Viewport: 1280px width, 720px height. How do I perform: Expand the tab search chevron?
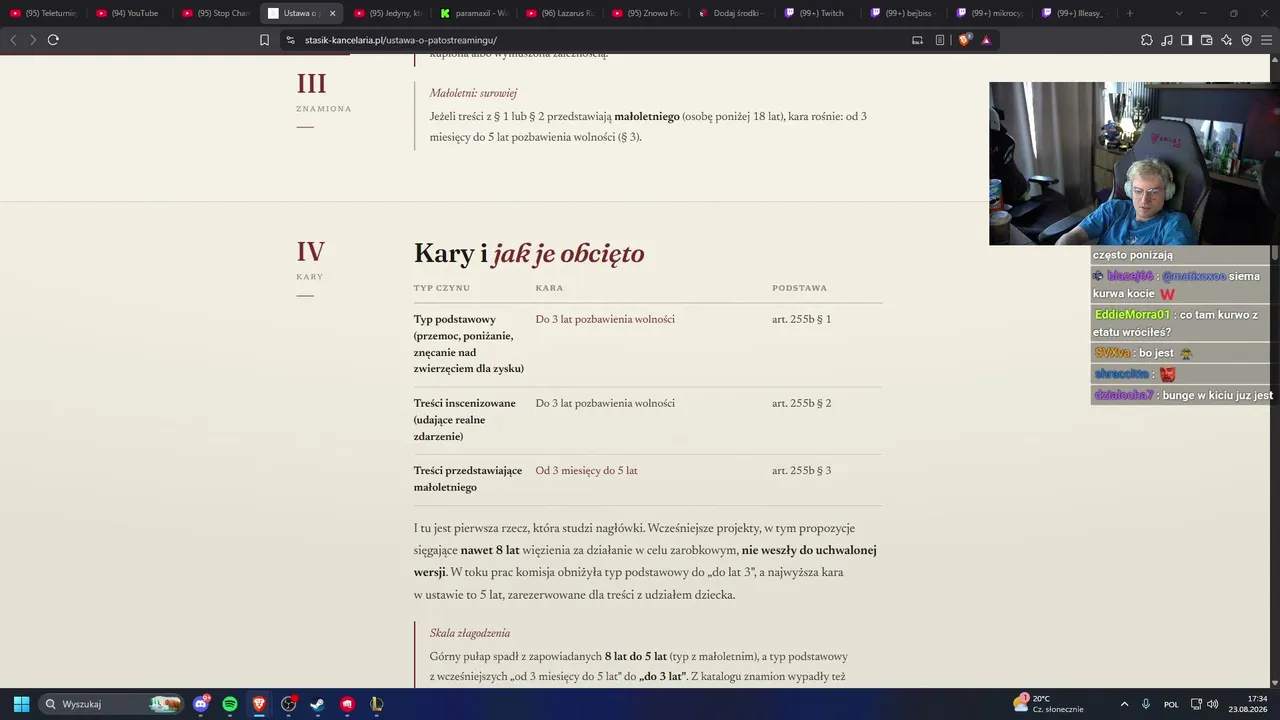pos(1179,13)
